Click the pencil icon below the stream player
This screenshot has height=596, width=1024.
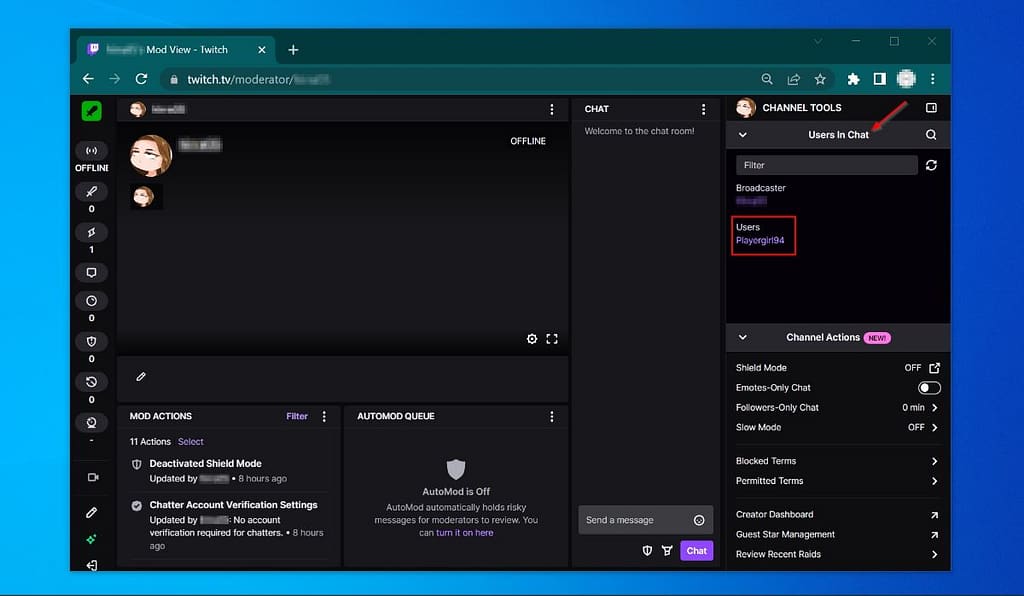141,377
